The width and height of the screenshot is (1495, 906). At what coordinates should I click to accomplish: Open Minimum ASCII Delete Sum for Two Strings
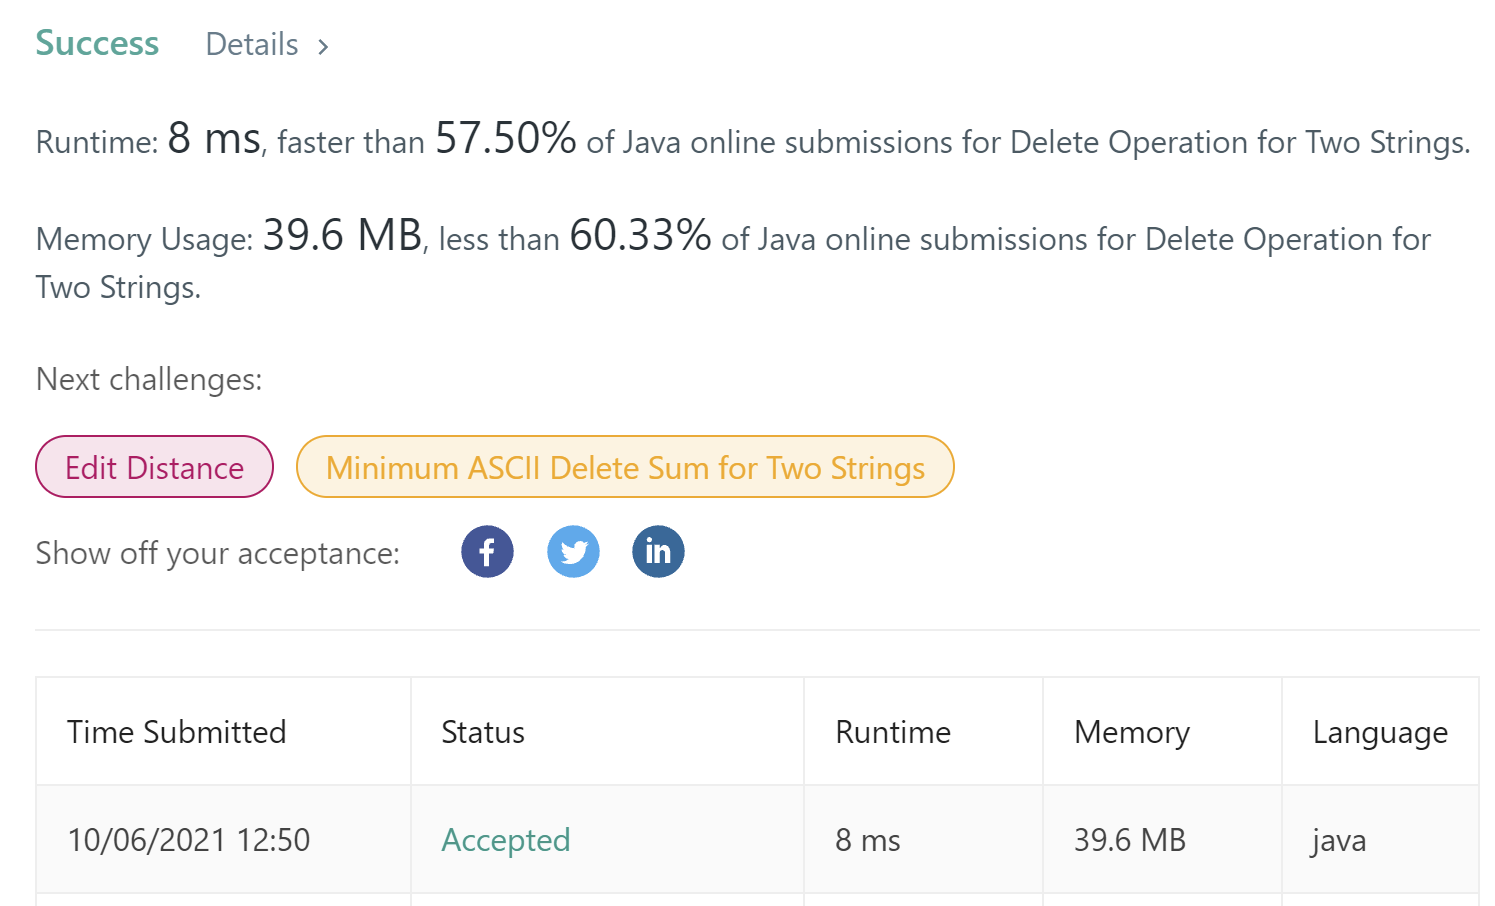tap(625, 467)
